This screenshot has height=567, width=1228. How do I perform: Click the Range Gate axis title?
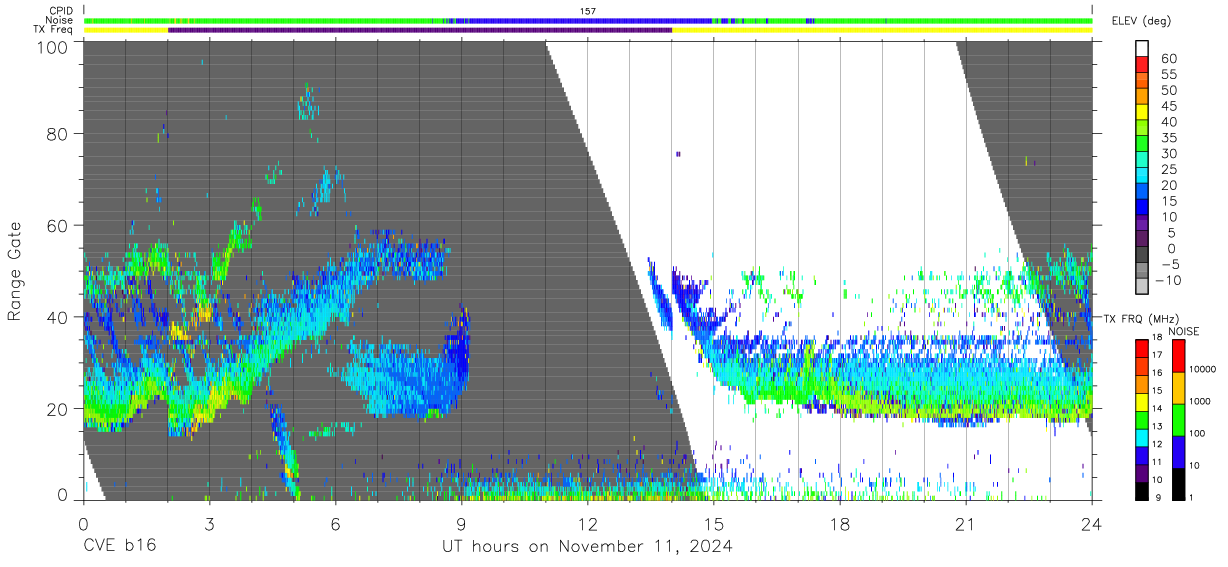point(15,270)
